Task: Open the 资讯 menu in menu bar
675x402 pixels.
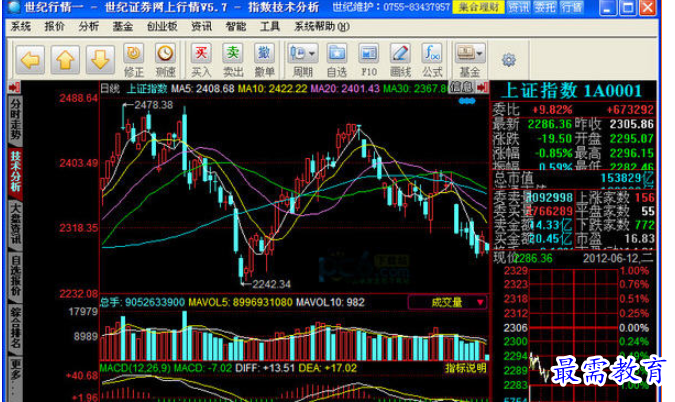Action: (x=201, y=27)
